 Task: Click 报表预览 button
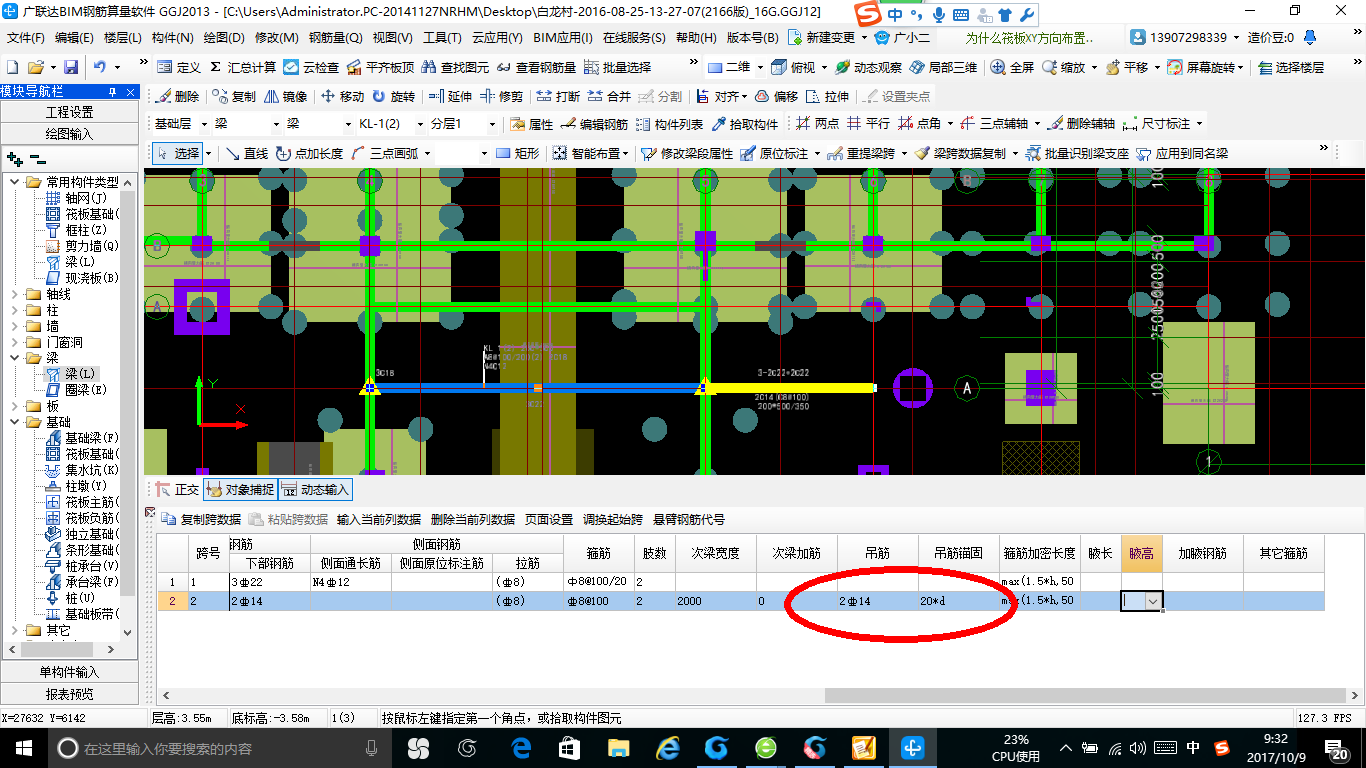click(x=69, y=694)
